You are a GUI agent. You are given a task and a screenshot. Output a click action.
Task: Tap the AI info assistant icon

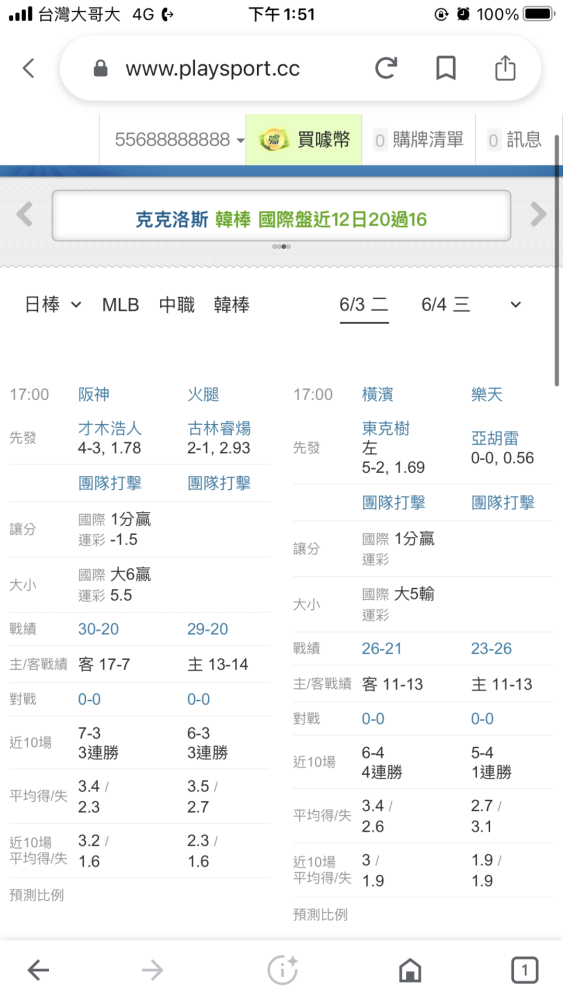coord(282,970)
